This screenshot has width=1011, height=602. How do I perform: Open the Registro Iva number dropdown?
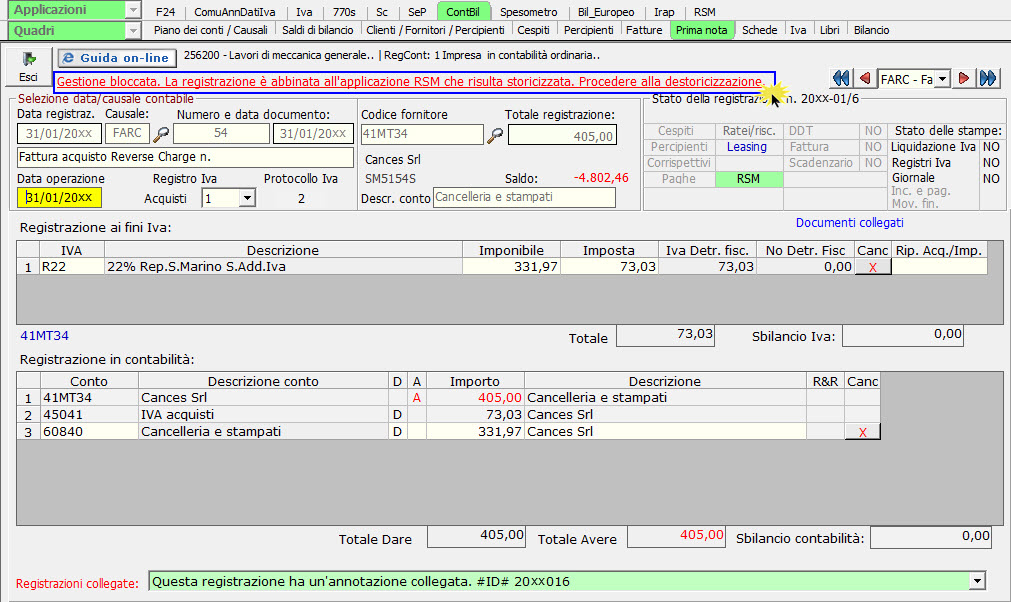(x=247, y=198)
